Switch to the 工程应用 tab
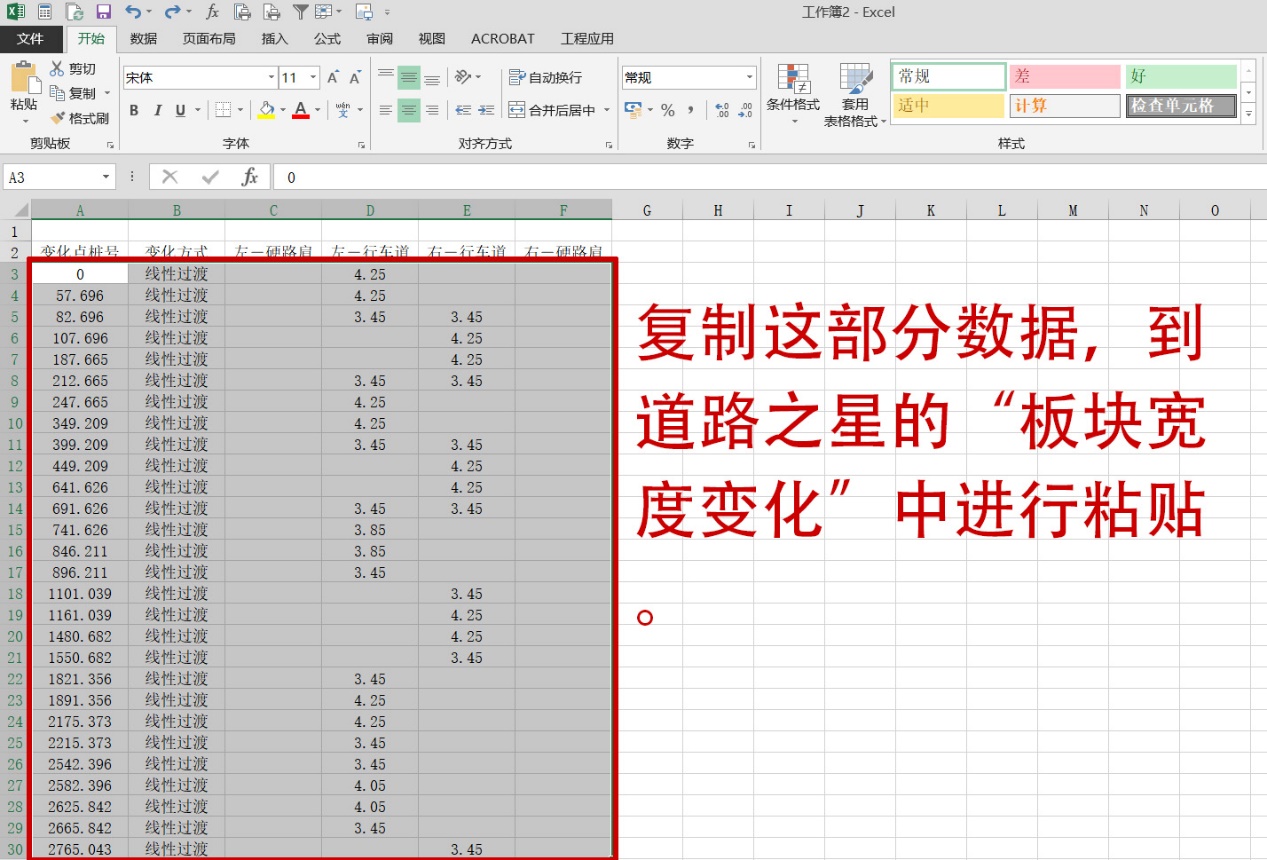Screen dimensions: 1267x860 [587, 39]
